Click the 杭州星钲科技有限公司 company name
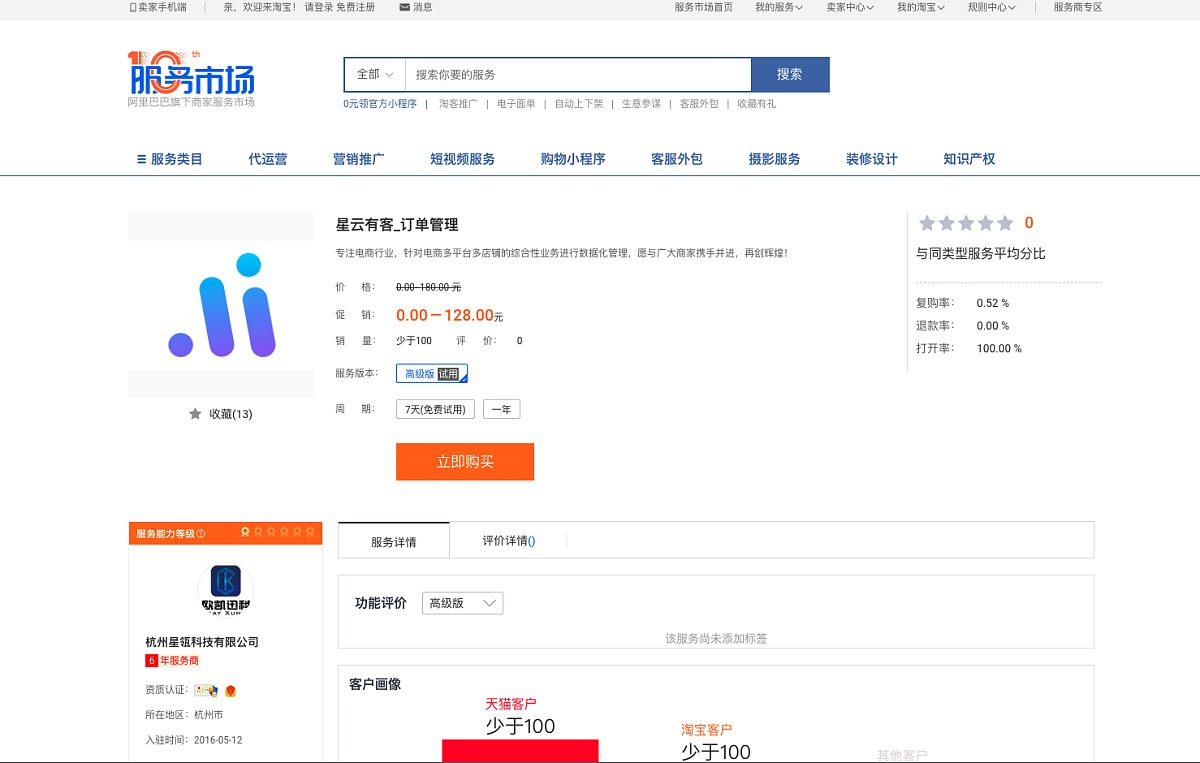This screenshot has height=763, width=1200. coord(202,642)
